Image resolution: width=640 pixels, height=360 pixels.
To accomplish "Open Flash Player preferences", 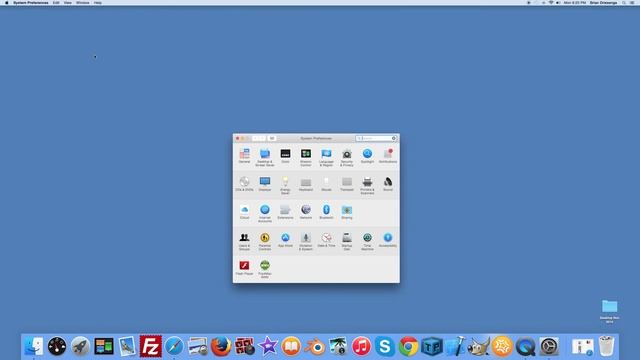I will (244, 268).
